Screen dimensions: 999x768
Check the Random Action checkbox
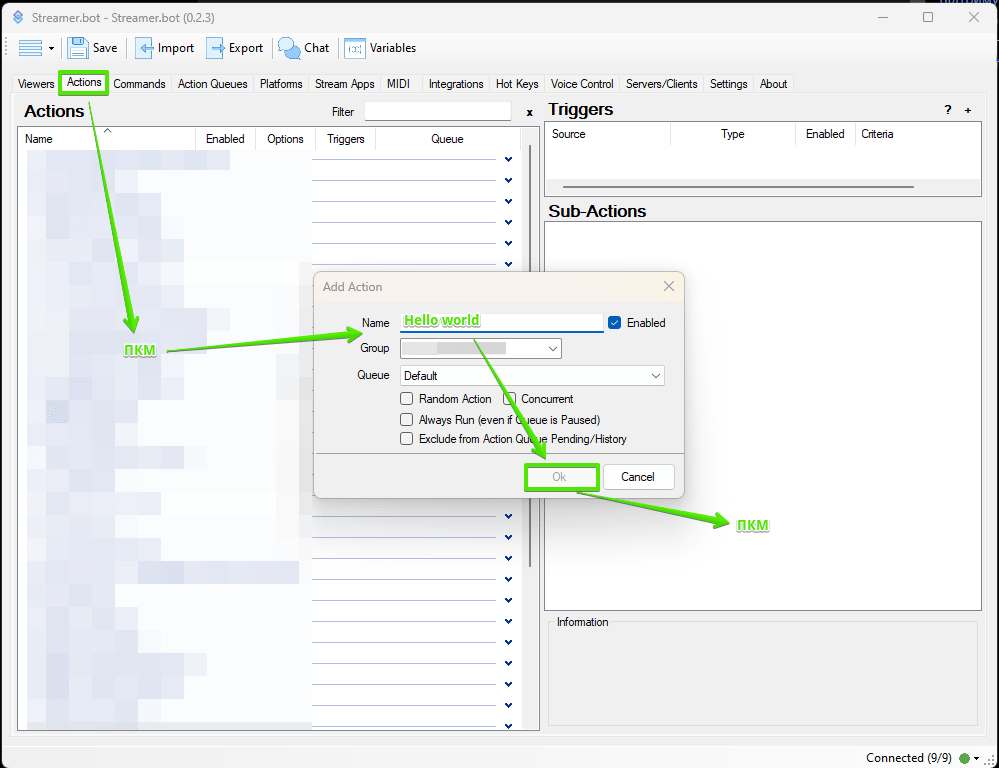pos(406,399)
